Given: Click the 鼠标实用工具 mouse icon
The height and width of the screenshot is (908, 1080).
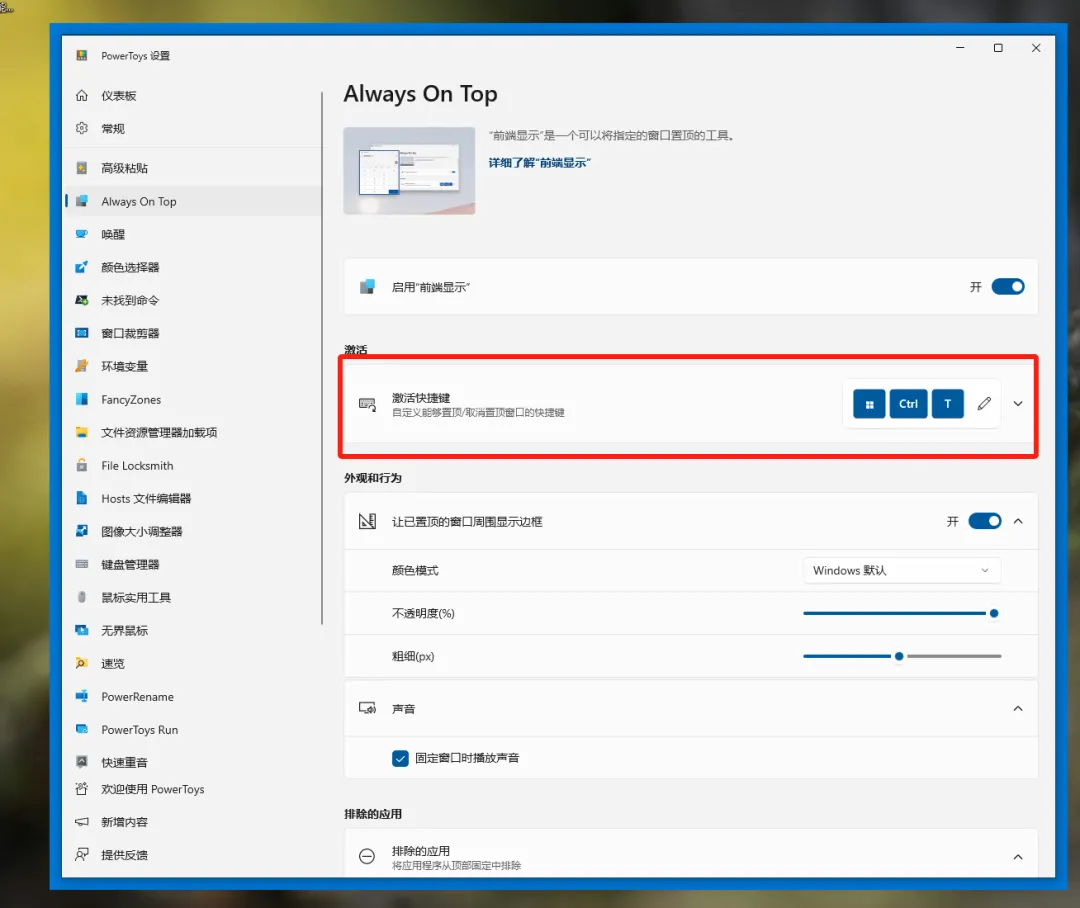Looking at the screenshot, I should [81, 597].
